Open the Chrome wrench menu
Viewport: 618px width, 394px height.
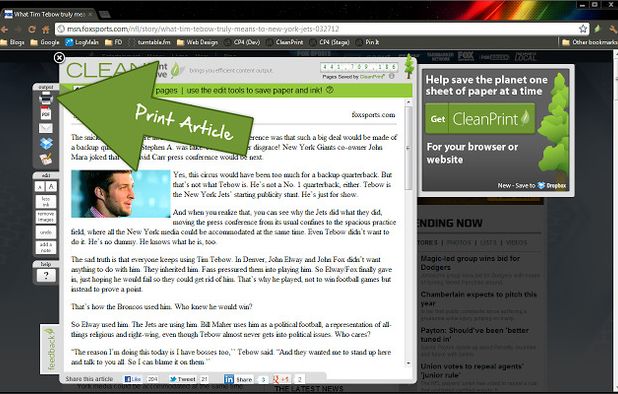point(612,29)
